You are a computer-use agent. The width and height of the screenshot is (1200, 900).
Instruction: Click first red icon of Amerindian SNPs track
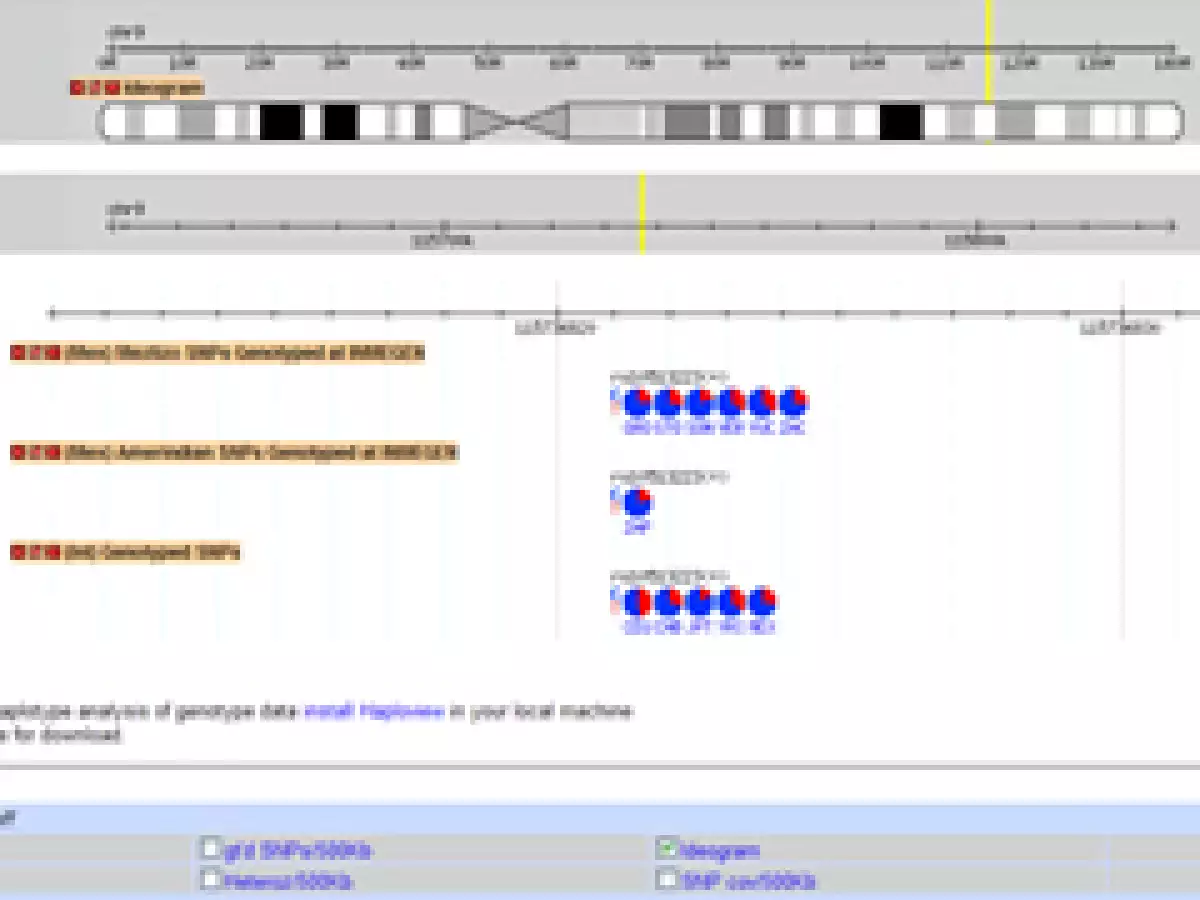tap(17, 453)
